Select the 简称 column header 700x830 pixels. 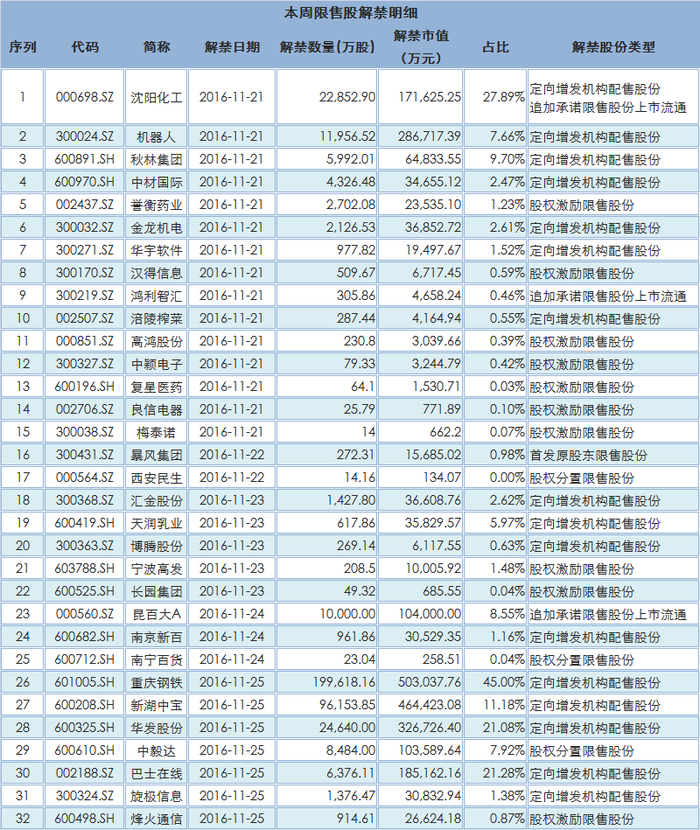(157, 47)
